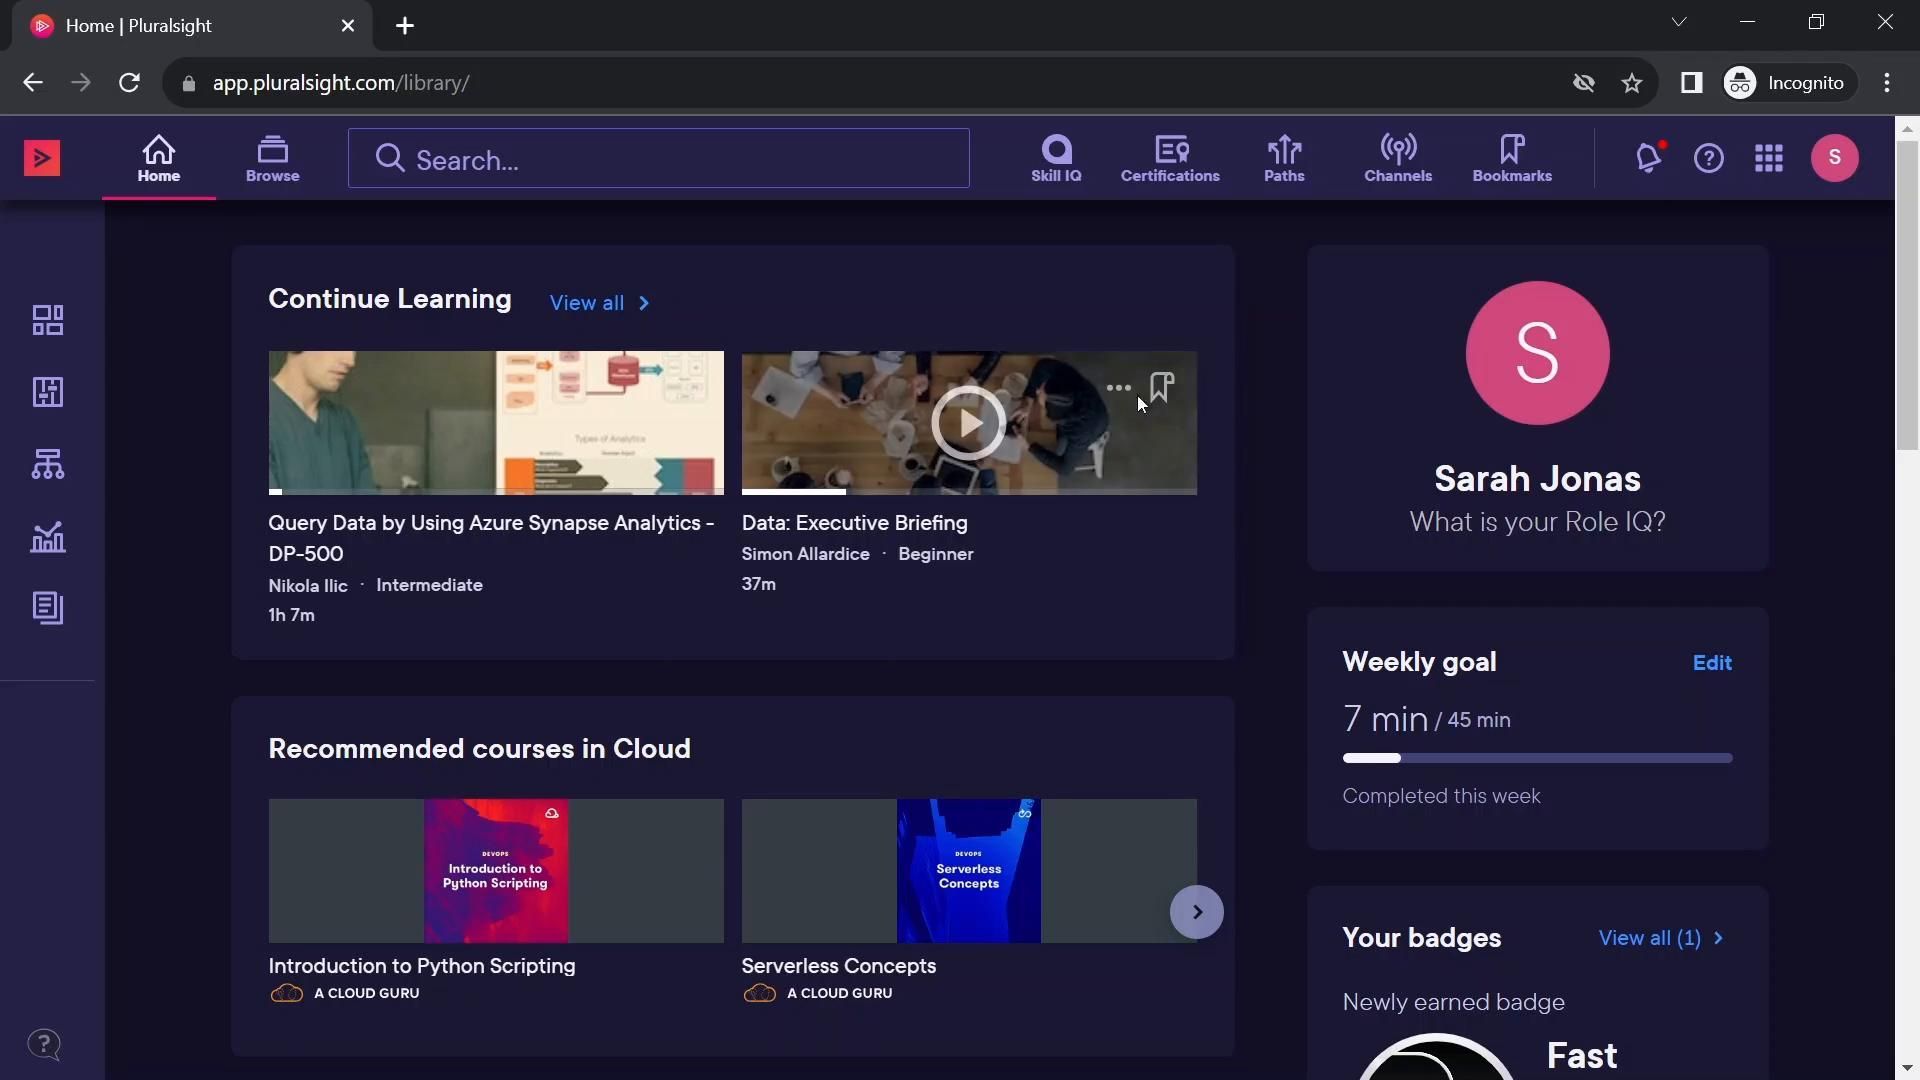Open more options on Executive Briefing thumbnail

coord(1118,388)
